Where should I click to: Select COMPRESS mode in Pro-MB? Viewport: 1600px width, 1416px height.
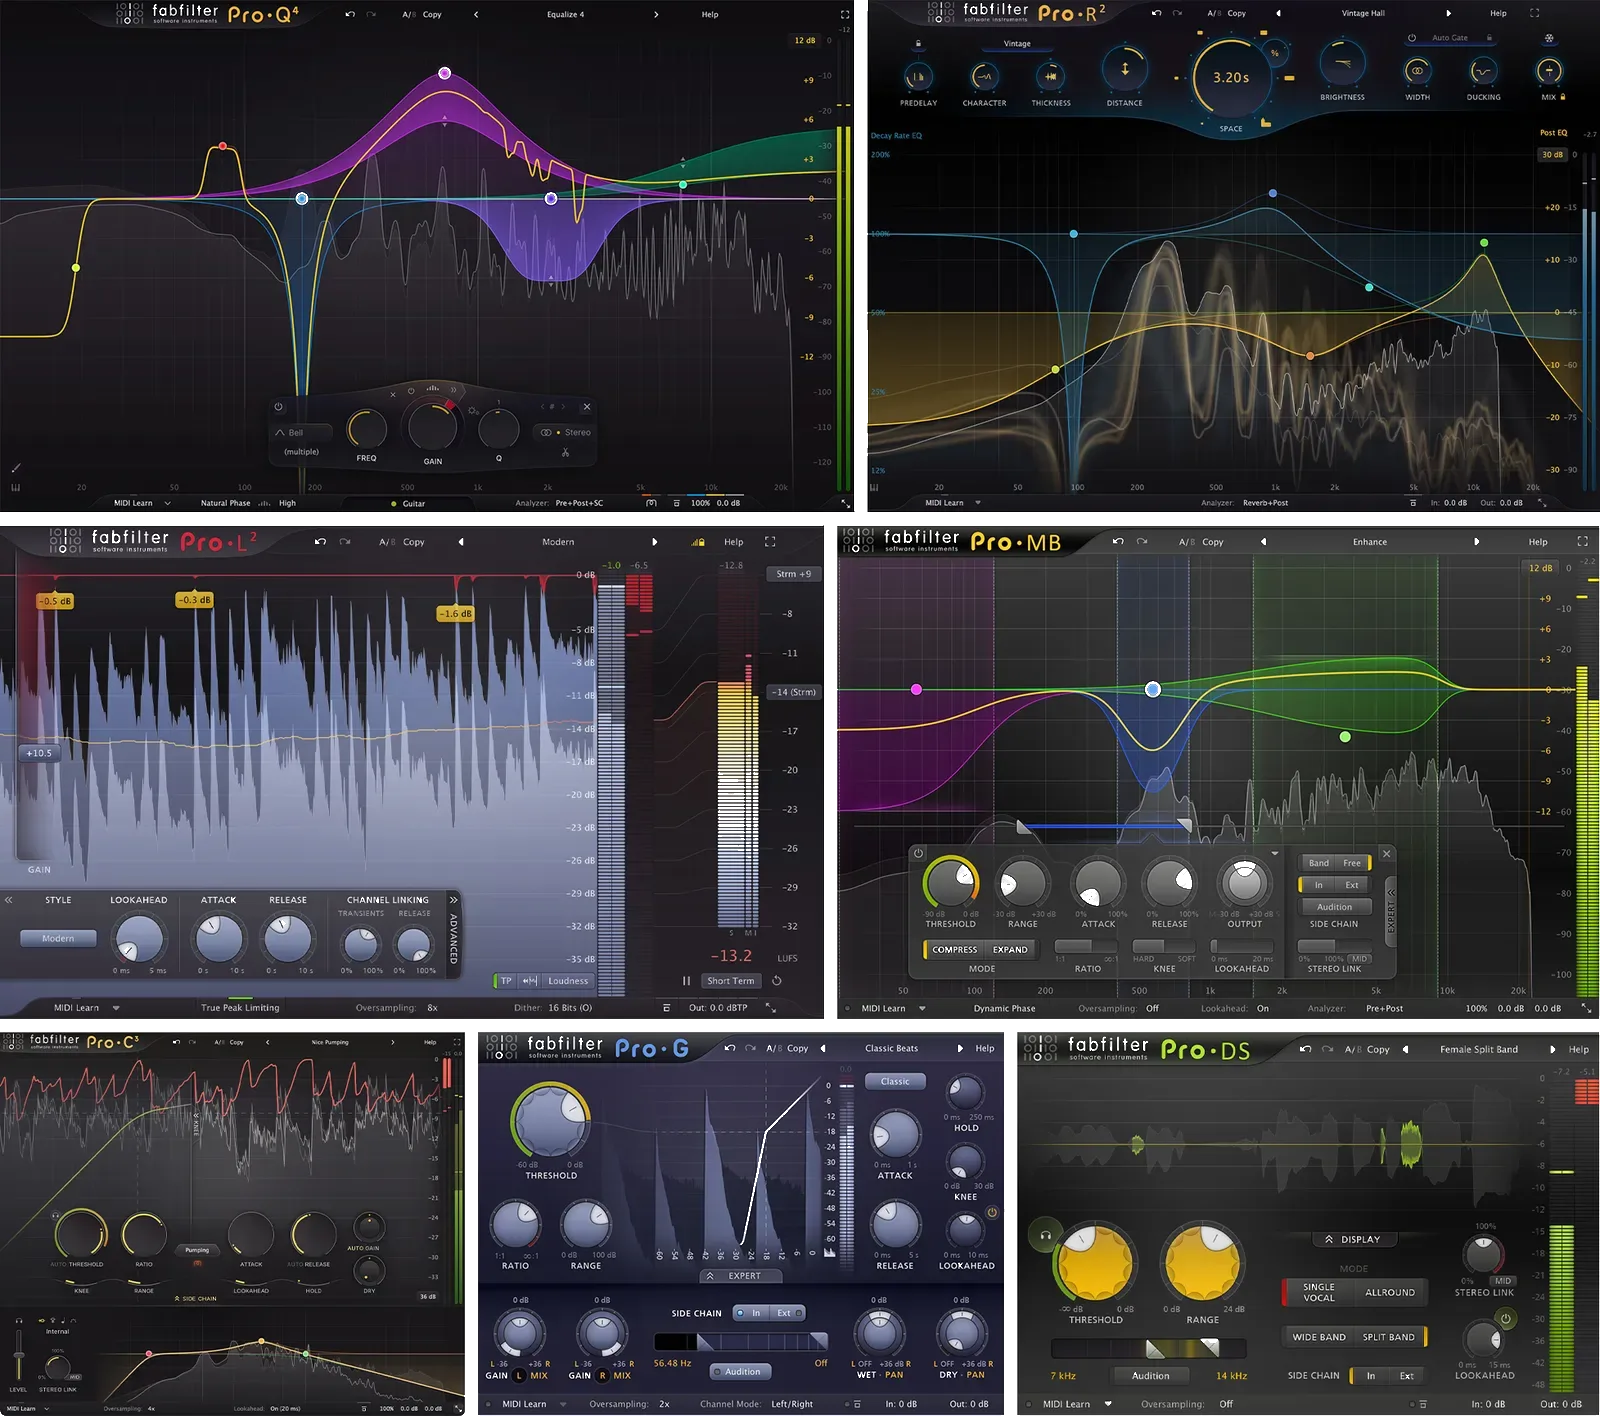pos(955,950)
